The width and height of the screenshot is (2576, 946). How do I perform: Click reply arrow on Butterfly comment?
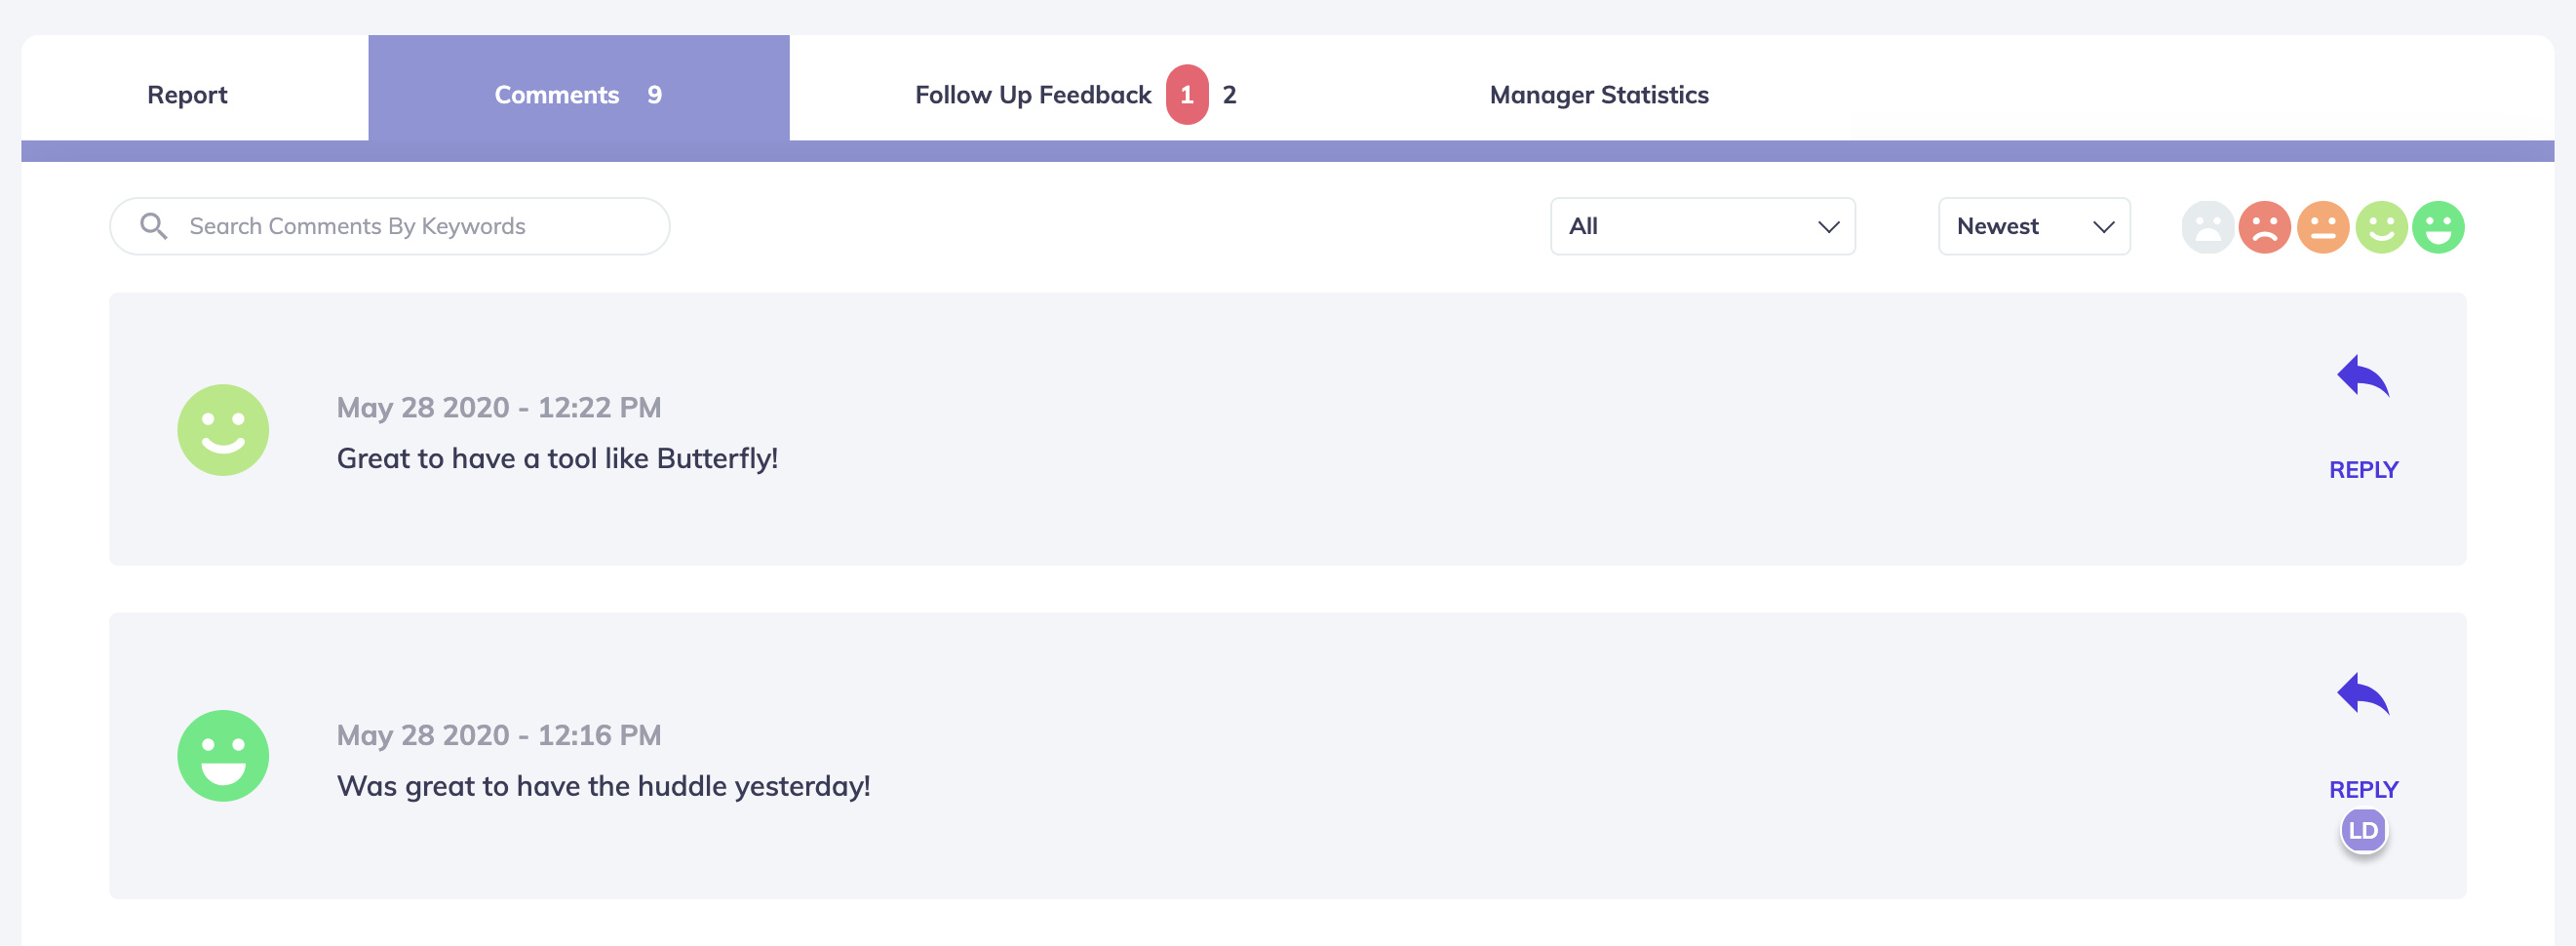[2363, 376]
